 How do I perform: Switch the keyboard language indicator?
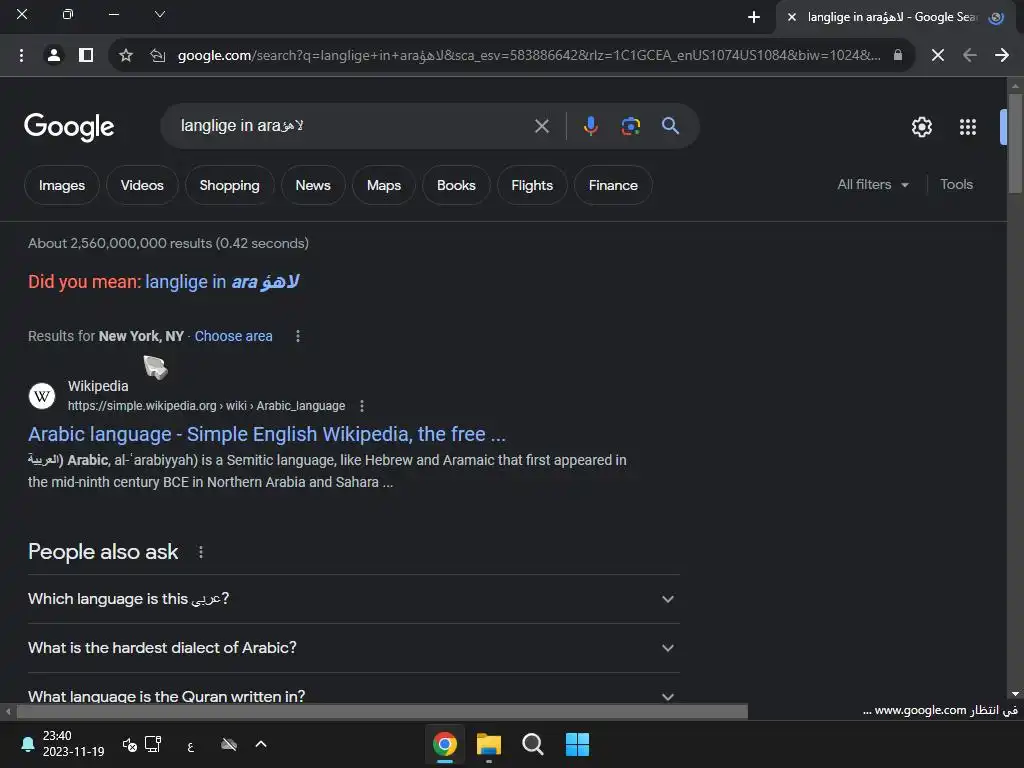click(191, 746)
